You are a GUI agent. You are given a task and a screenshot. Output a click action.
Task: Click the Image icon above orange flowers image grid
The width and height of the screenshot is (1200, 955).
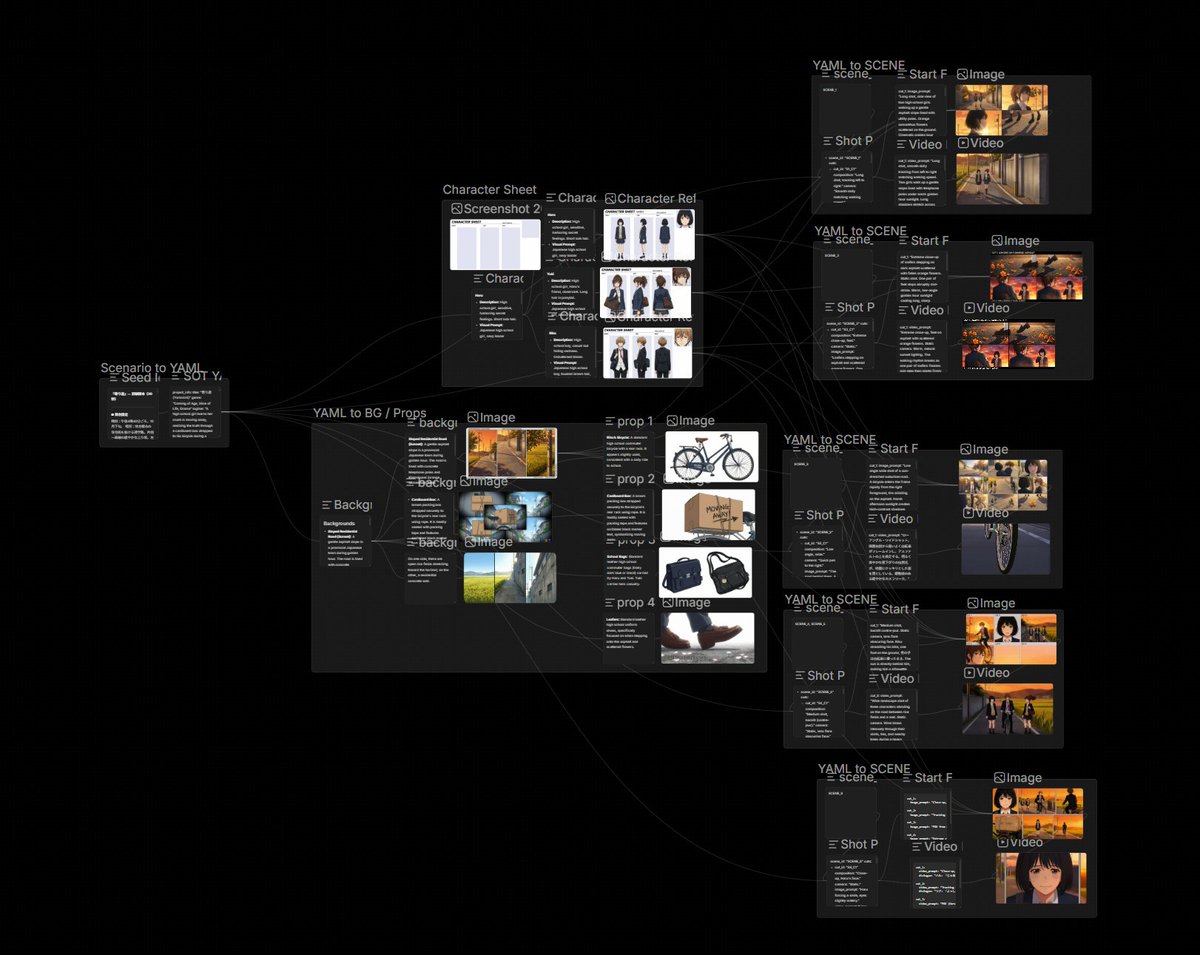(997, 241)
